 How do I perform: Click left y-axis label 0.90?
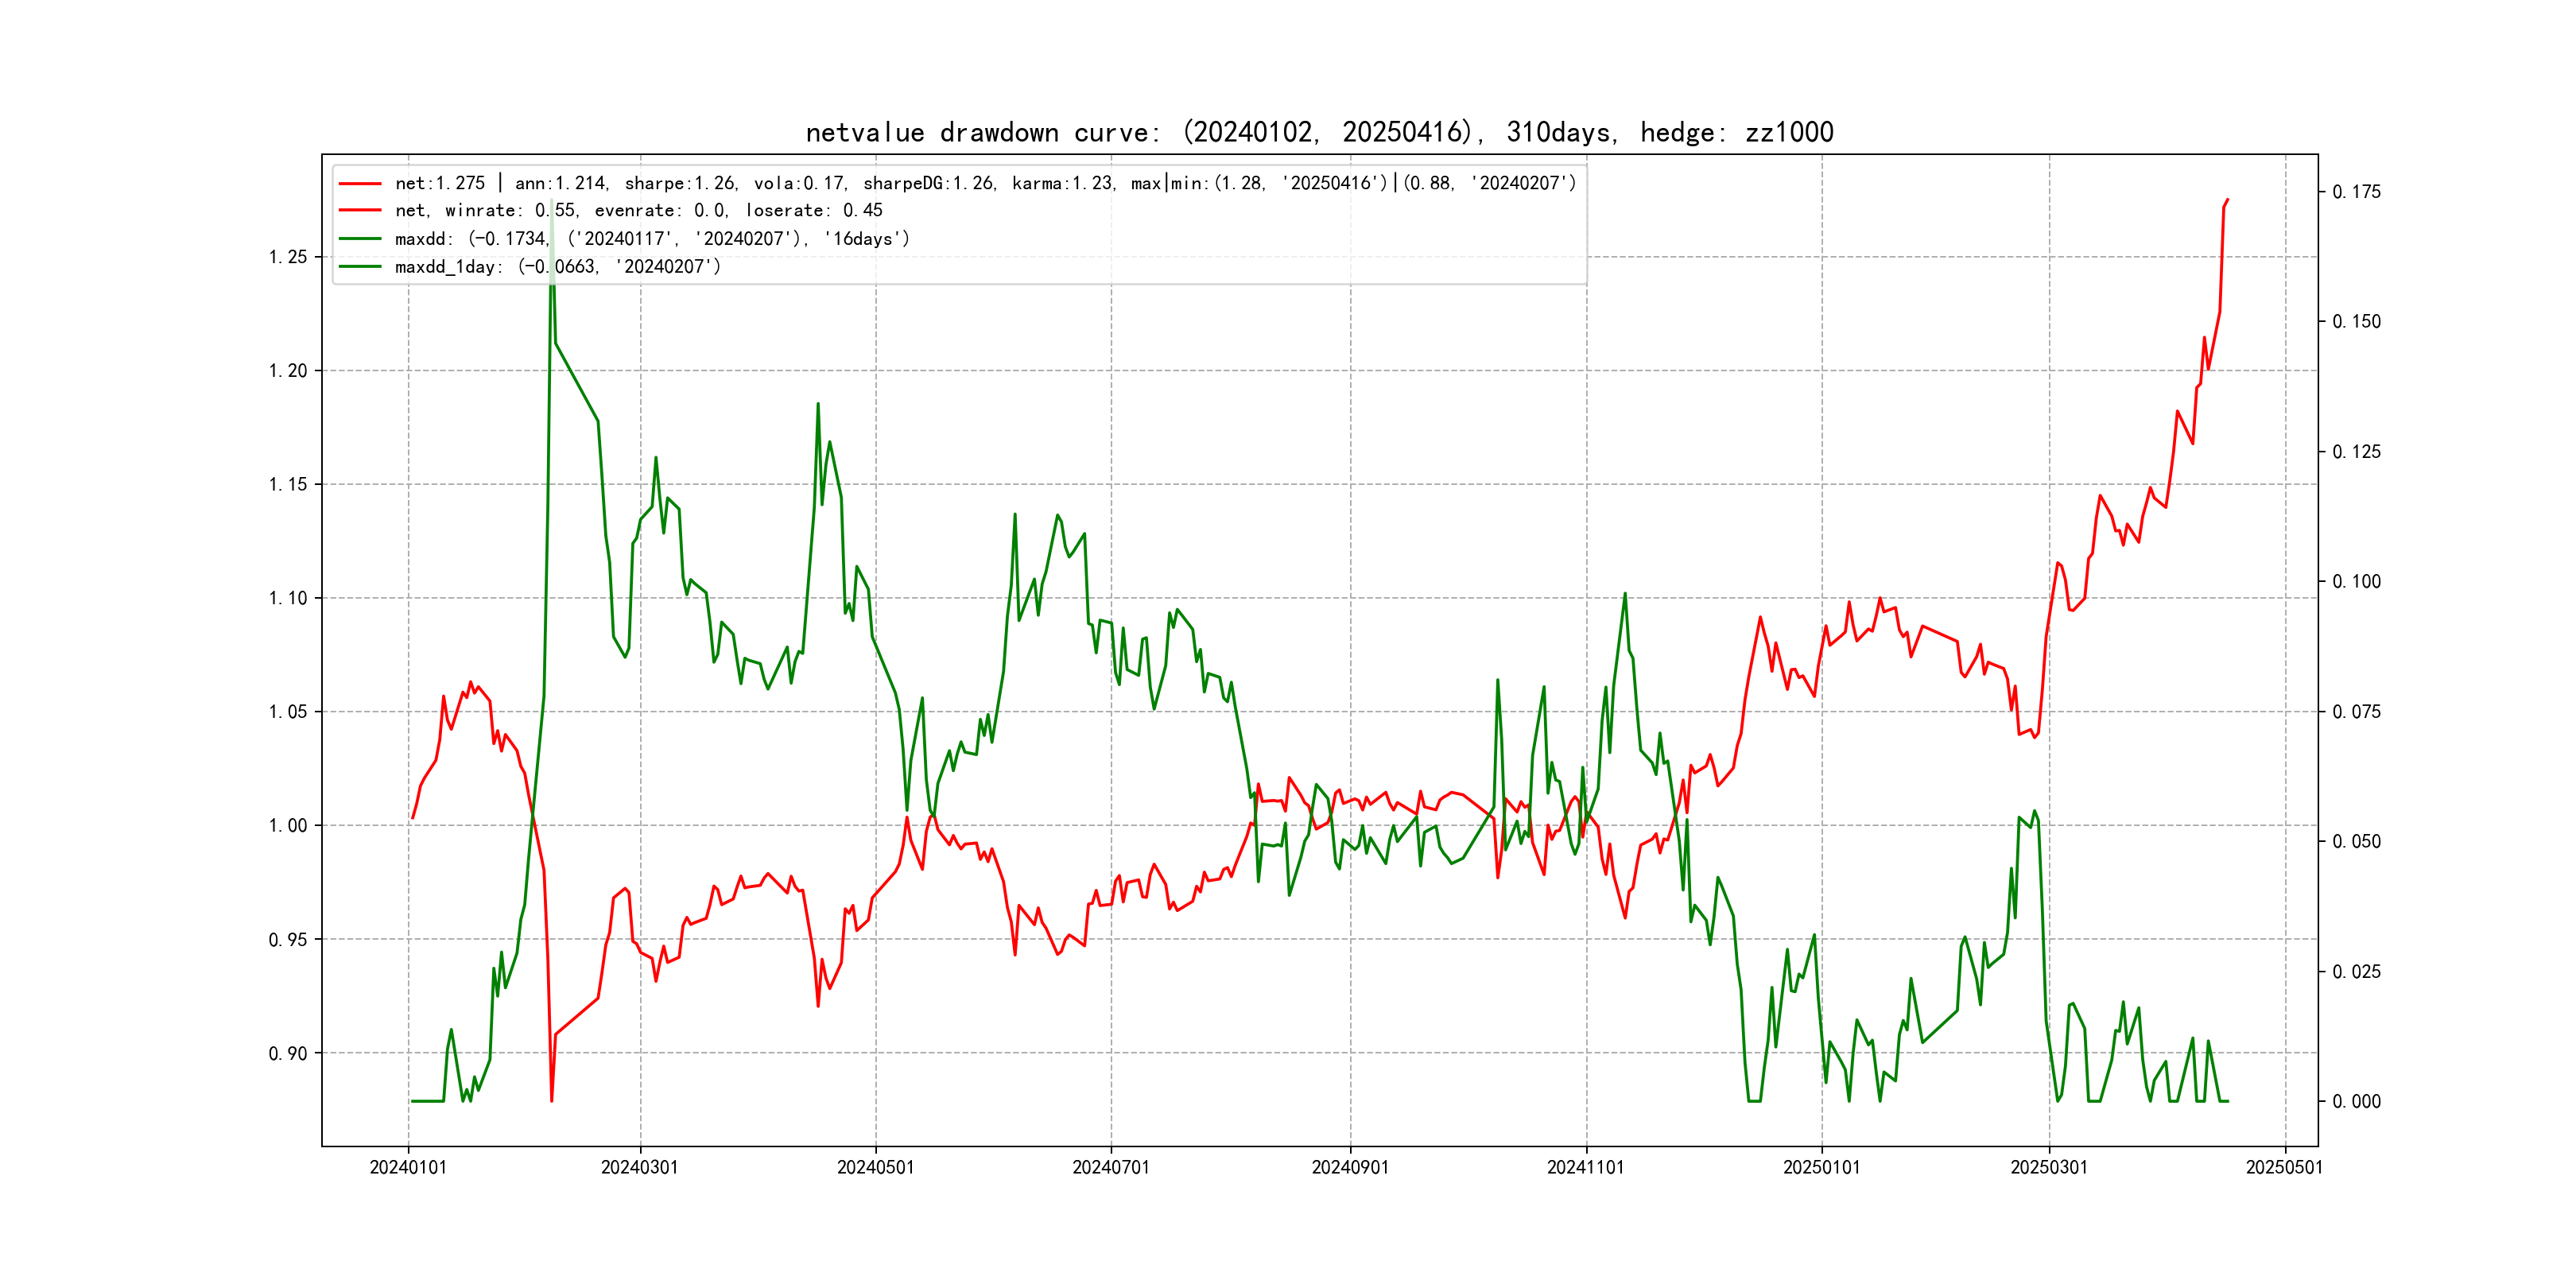tap(288, 1053)
